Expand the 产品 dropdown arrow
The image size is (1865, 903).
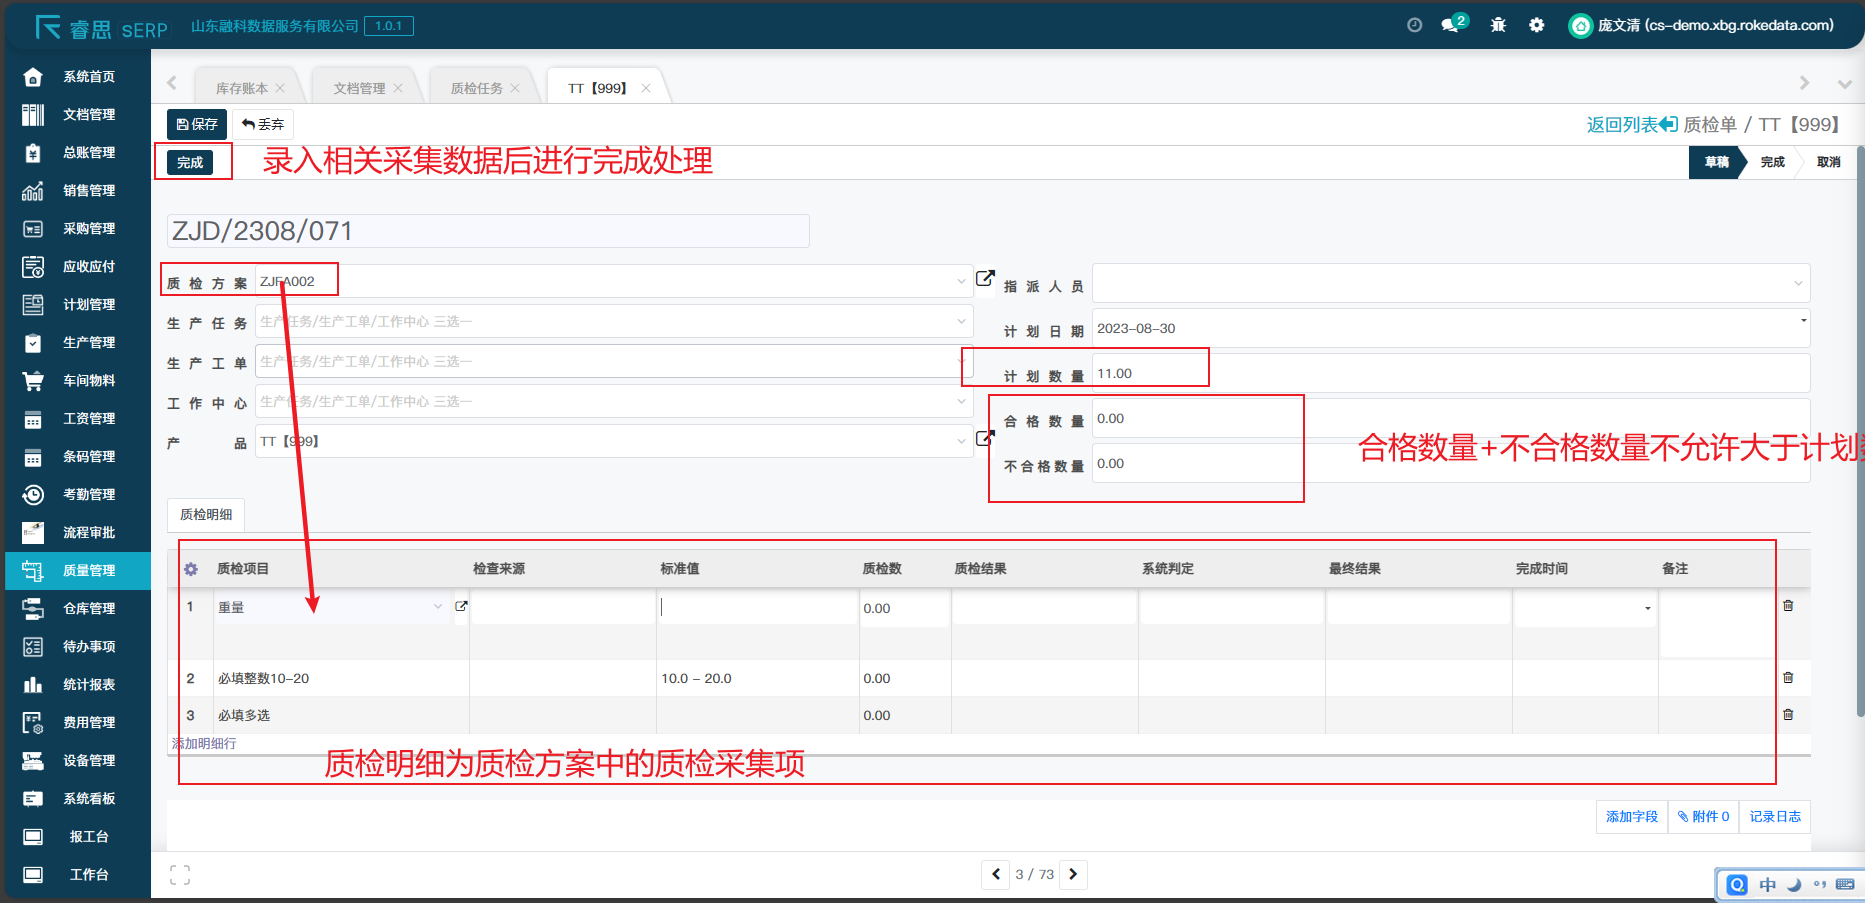point(961,441)
